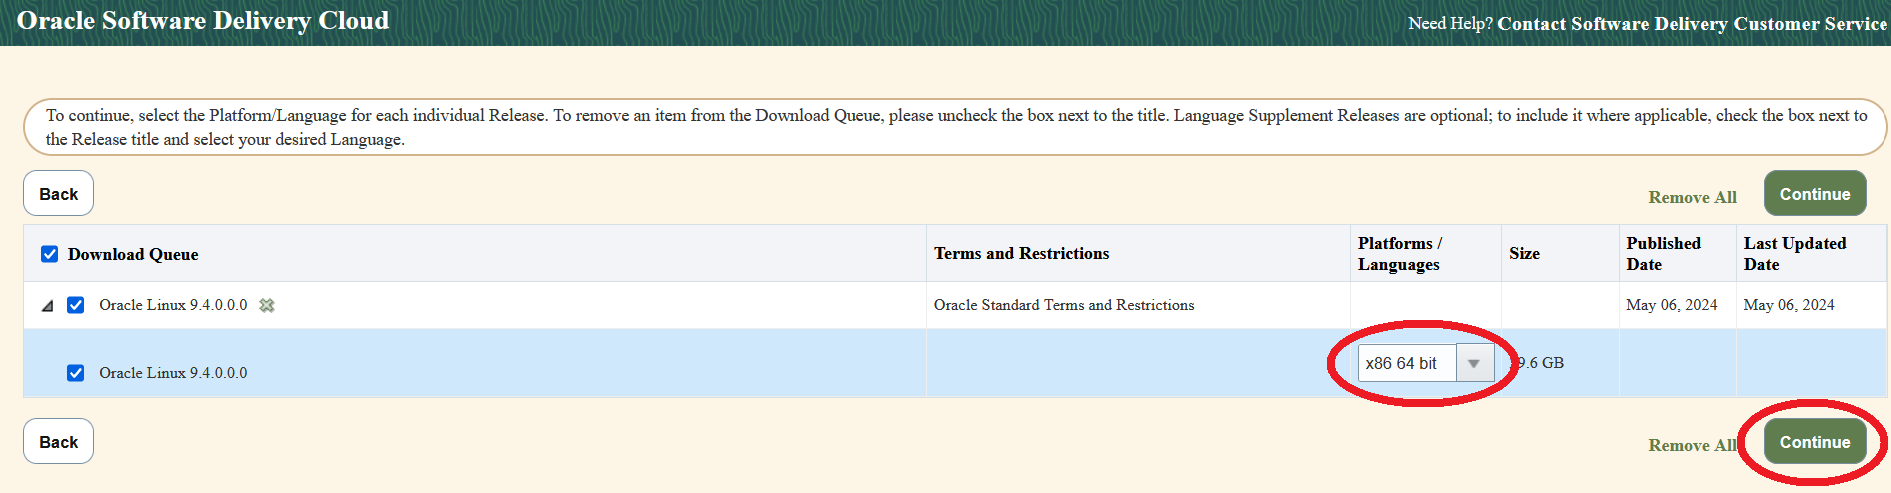Uncheck the parent Oracle Linux 9.4.0.0.0 checkbox
This screenshot has height=493, width=1891.
tap(75, 305)
